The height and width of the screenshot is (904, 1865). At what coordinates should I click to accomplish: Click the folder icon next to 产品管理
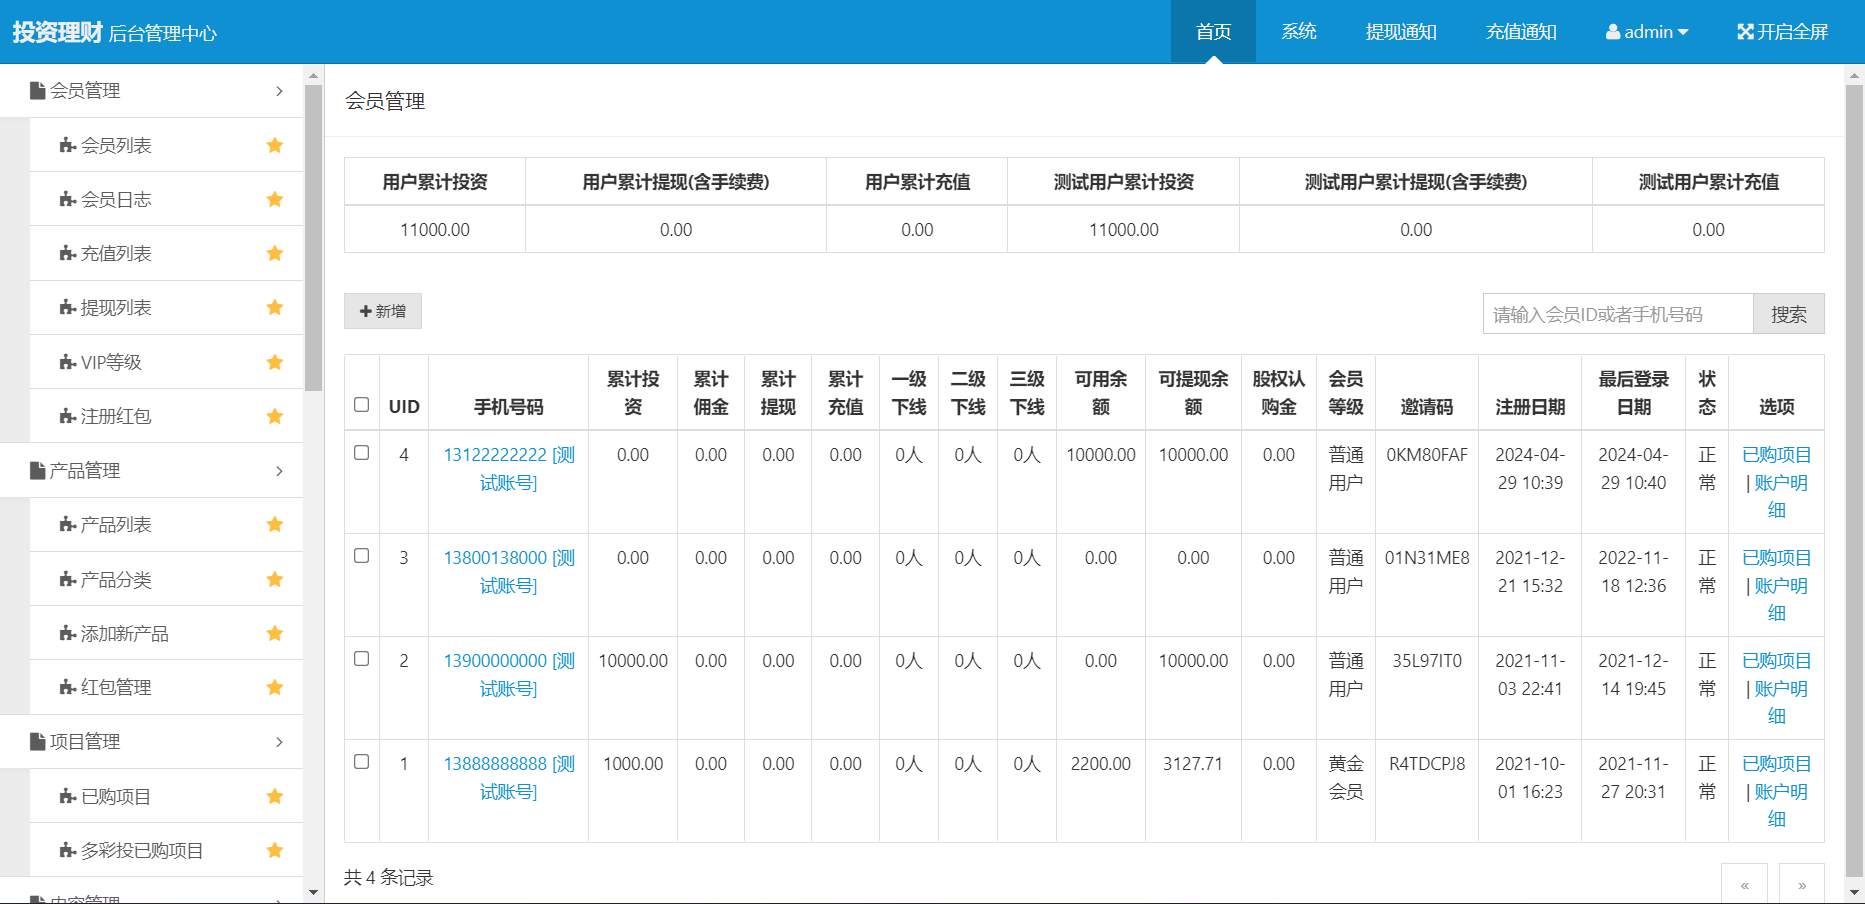(38, 470)
